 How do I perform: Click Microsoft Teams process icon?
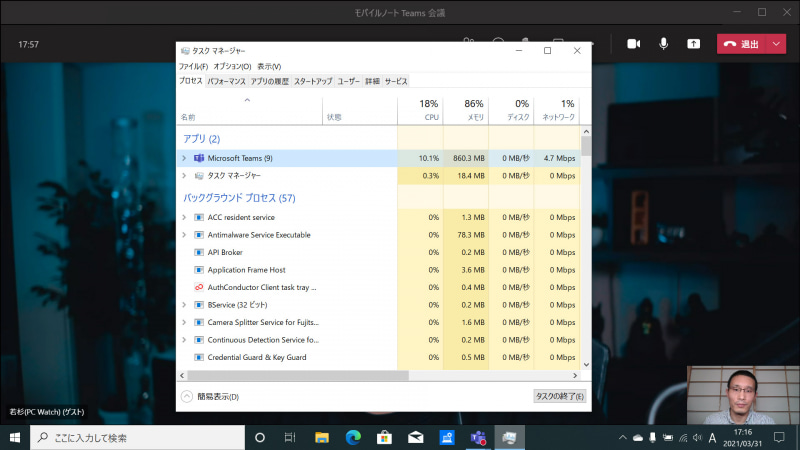tap(199, 158)
